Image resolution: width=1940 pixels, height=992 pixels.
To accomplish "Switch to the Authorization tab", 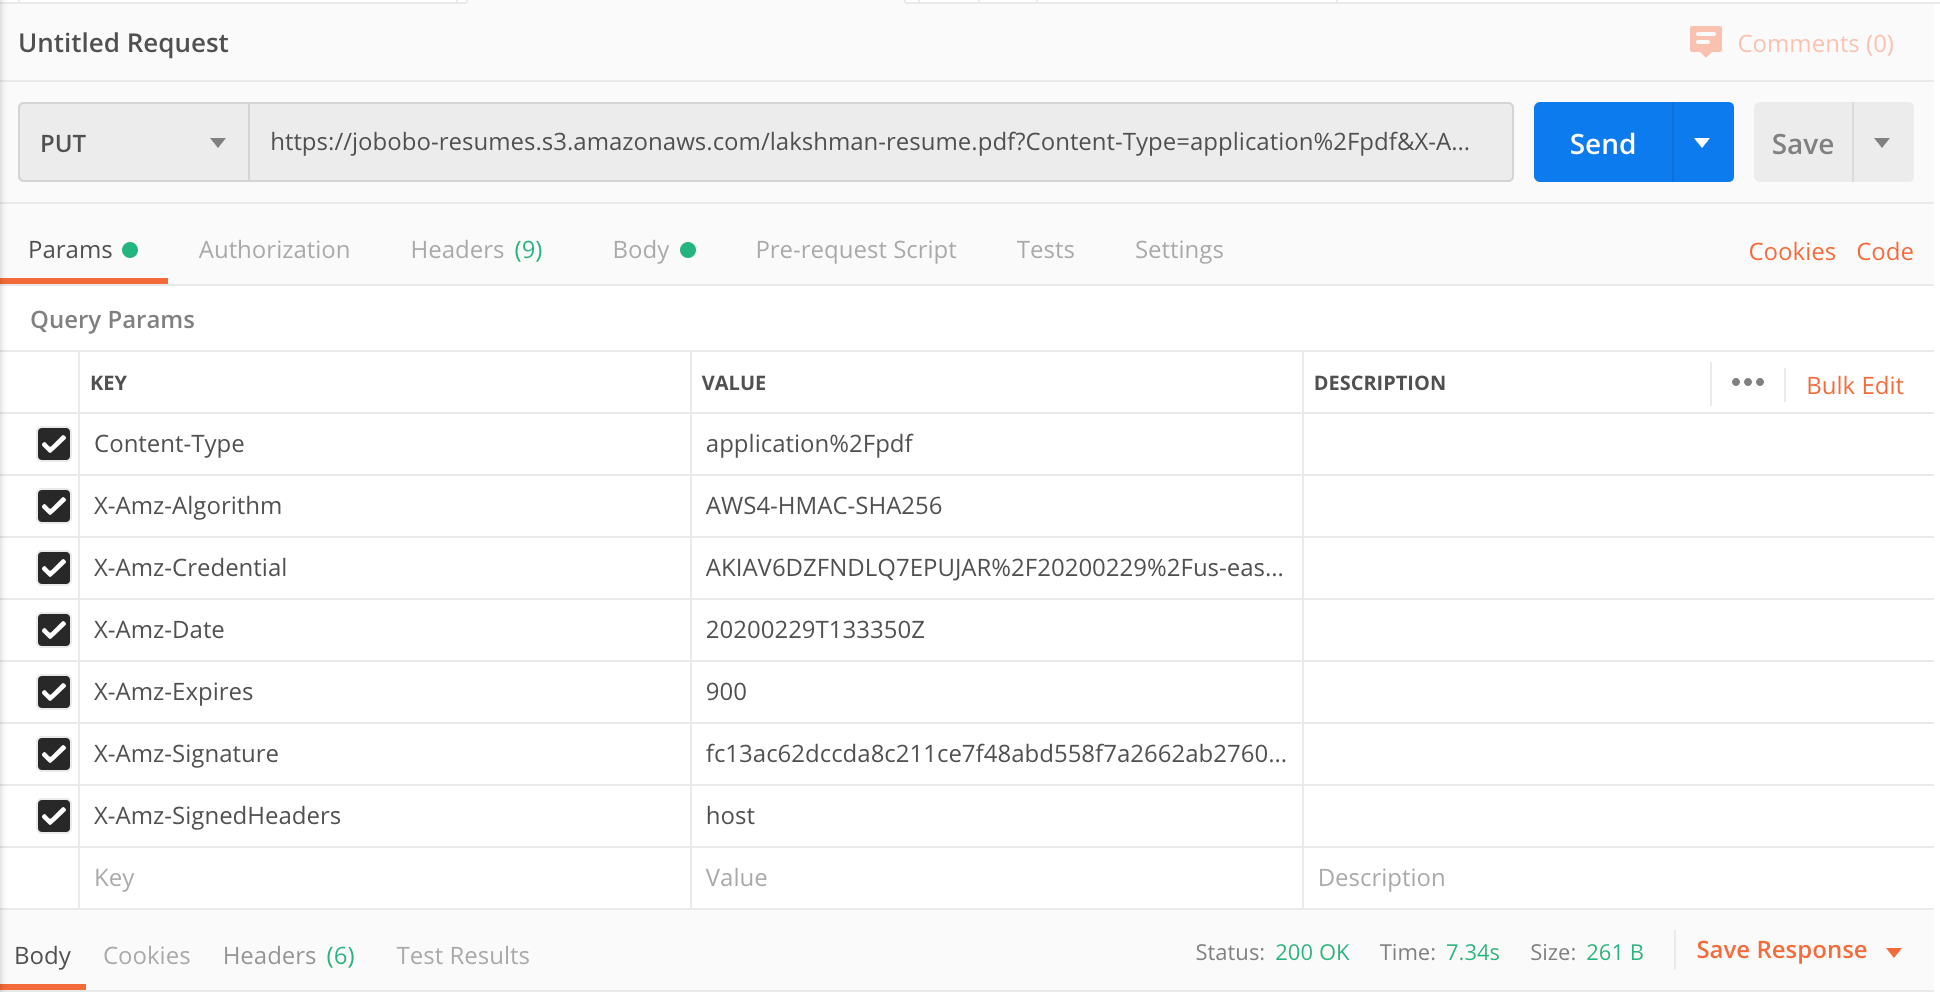I will (x=273, y=250).
